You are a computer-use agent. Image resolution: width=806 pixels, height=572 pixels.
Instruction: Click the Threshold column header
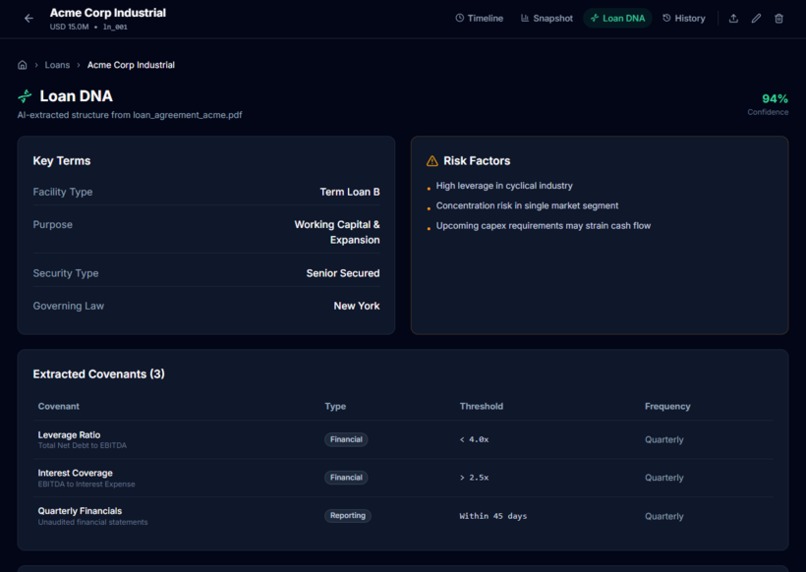[481, 406]
